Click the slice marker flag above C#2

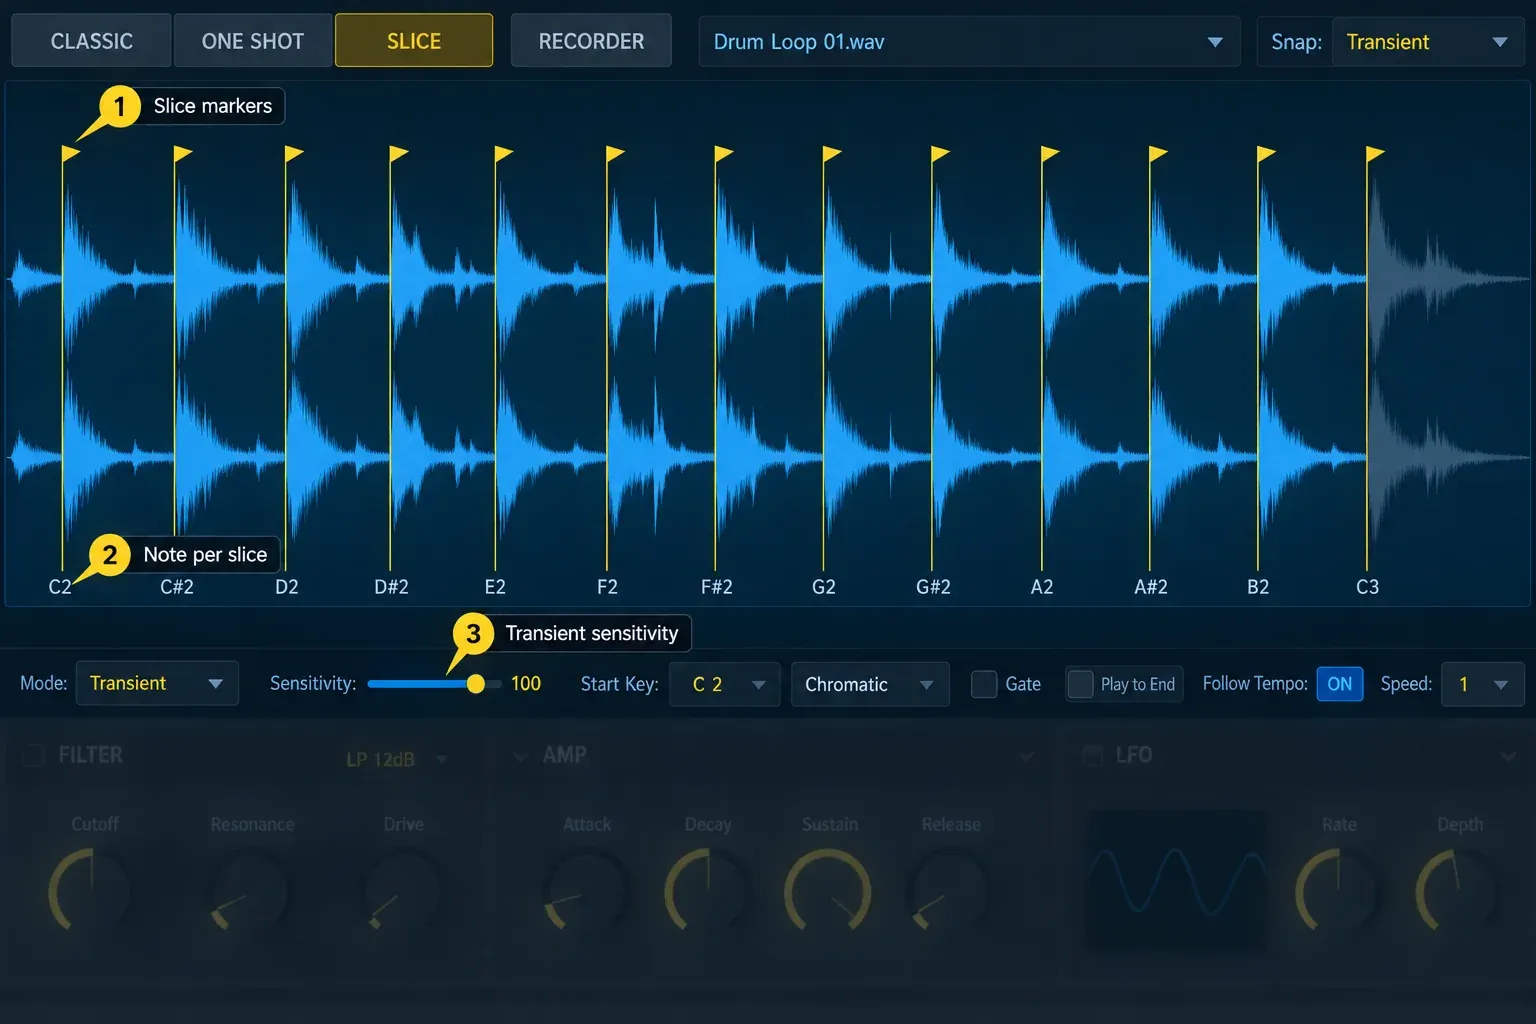click(x=183, y=153)
